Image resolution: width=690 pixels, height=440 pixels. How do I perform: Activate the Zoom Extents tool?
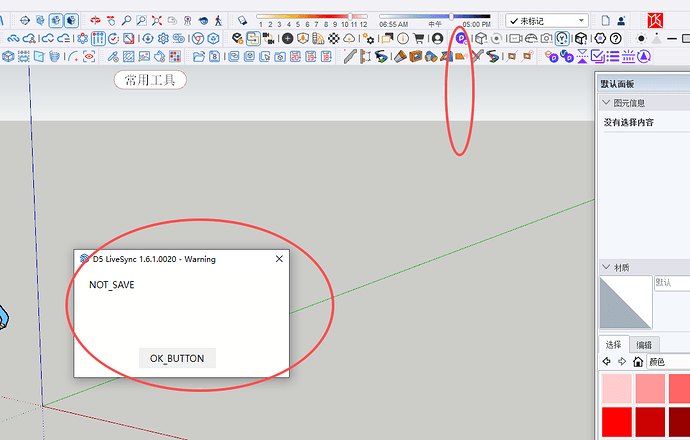click(157, 21)
